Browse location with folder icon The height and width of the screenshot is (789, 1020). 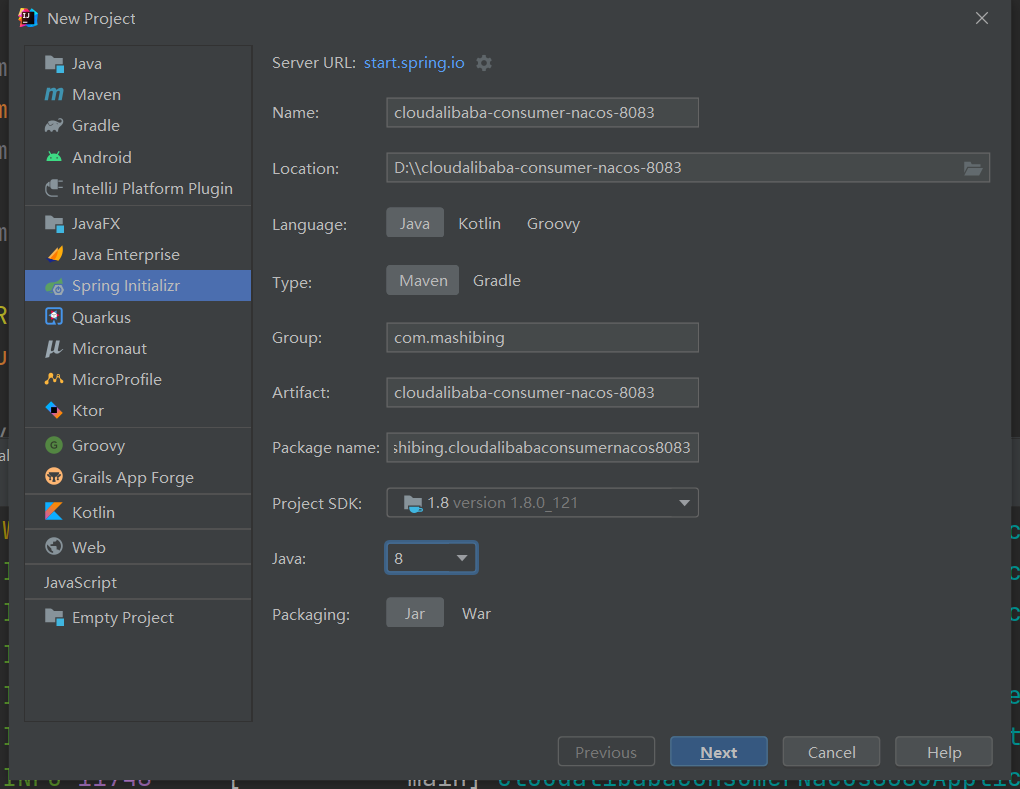pyautogui.click(x=973, y=168)
